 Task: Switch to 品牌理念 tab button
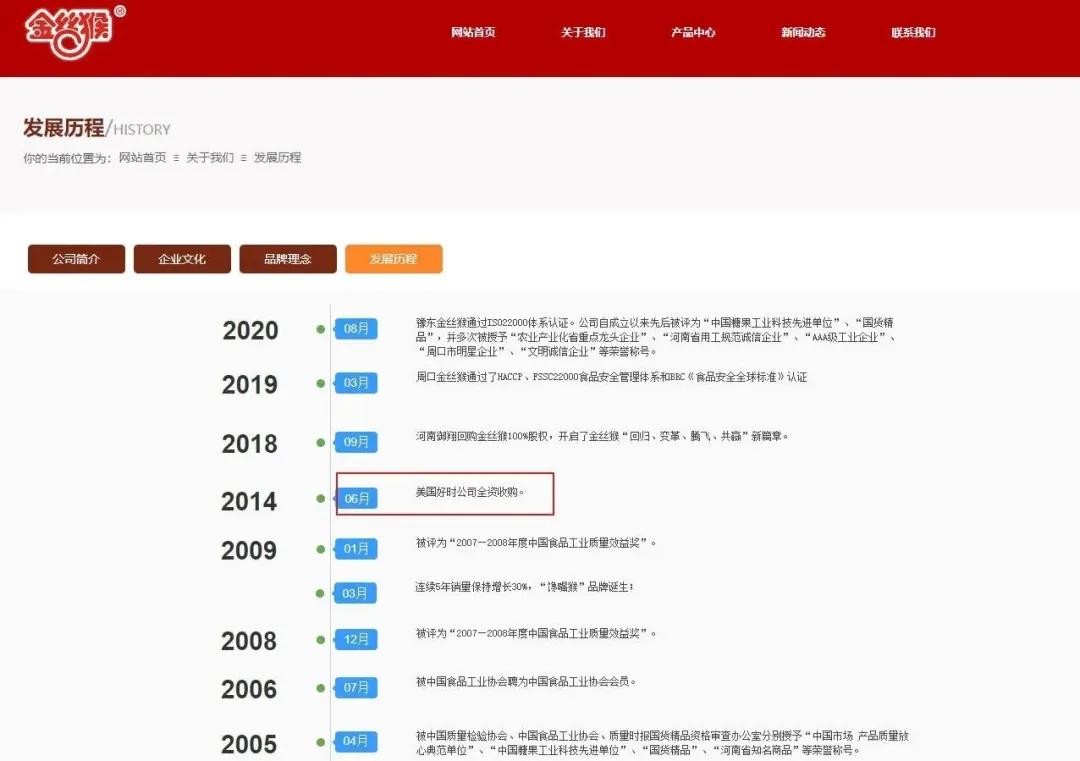point(288,259)
